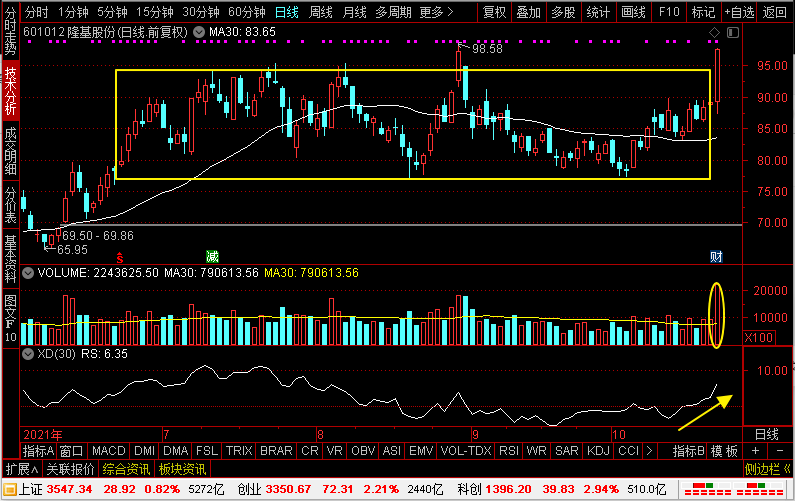The width and height of the screenshot is (795, 501).
Task: Click the green 减 marker on chart
Action: click(x=211, y=256)
